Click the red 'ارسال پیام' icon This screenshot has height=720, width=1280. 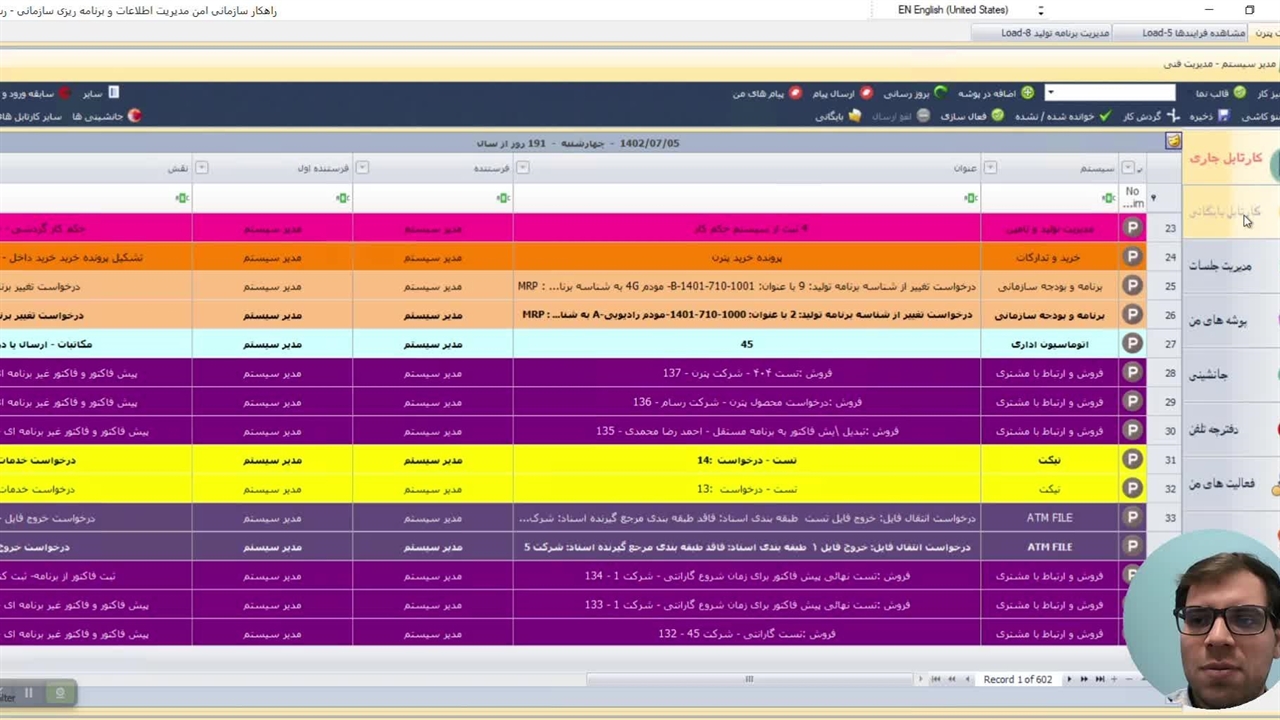pyautogui.click(x=867, y=93)
